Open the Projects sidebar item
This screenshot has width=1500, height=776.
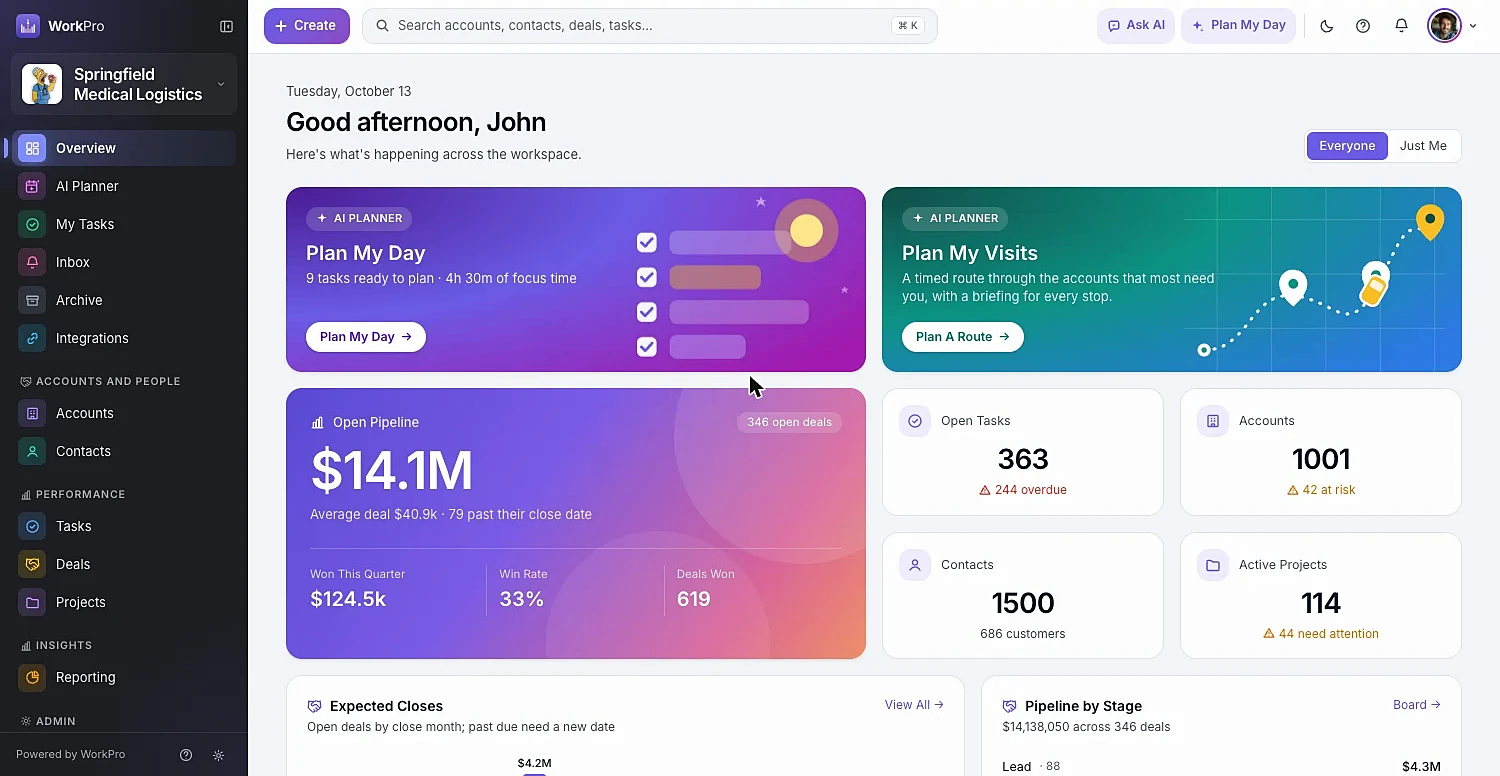pos(124,602)
